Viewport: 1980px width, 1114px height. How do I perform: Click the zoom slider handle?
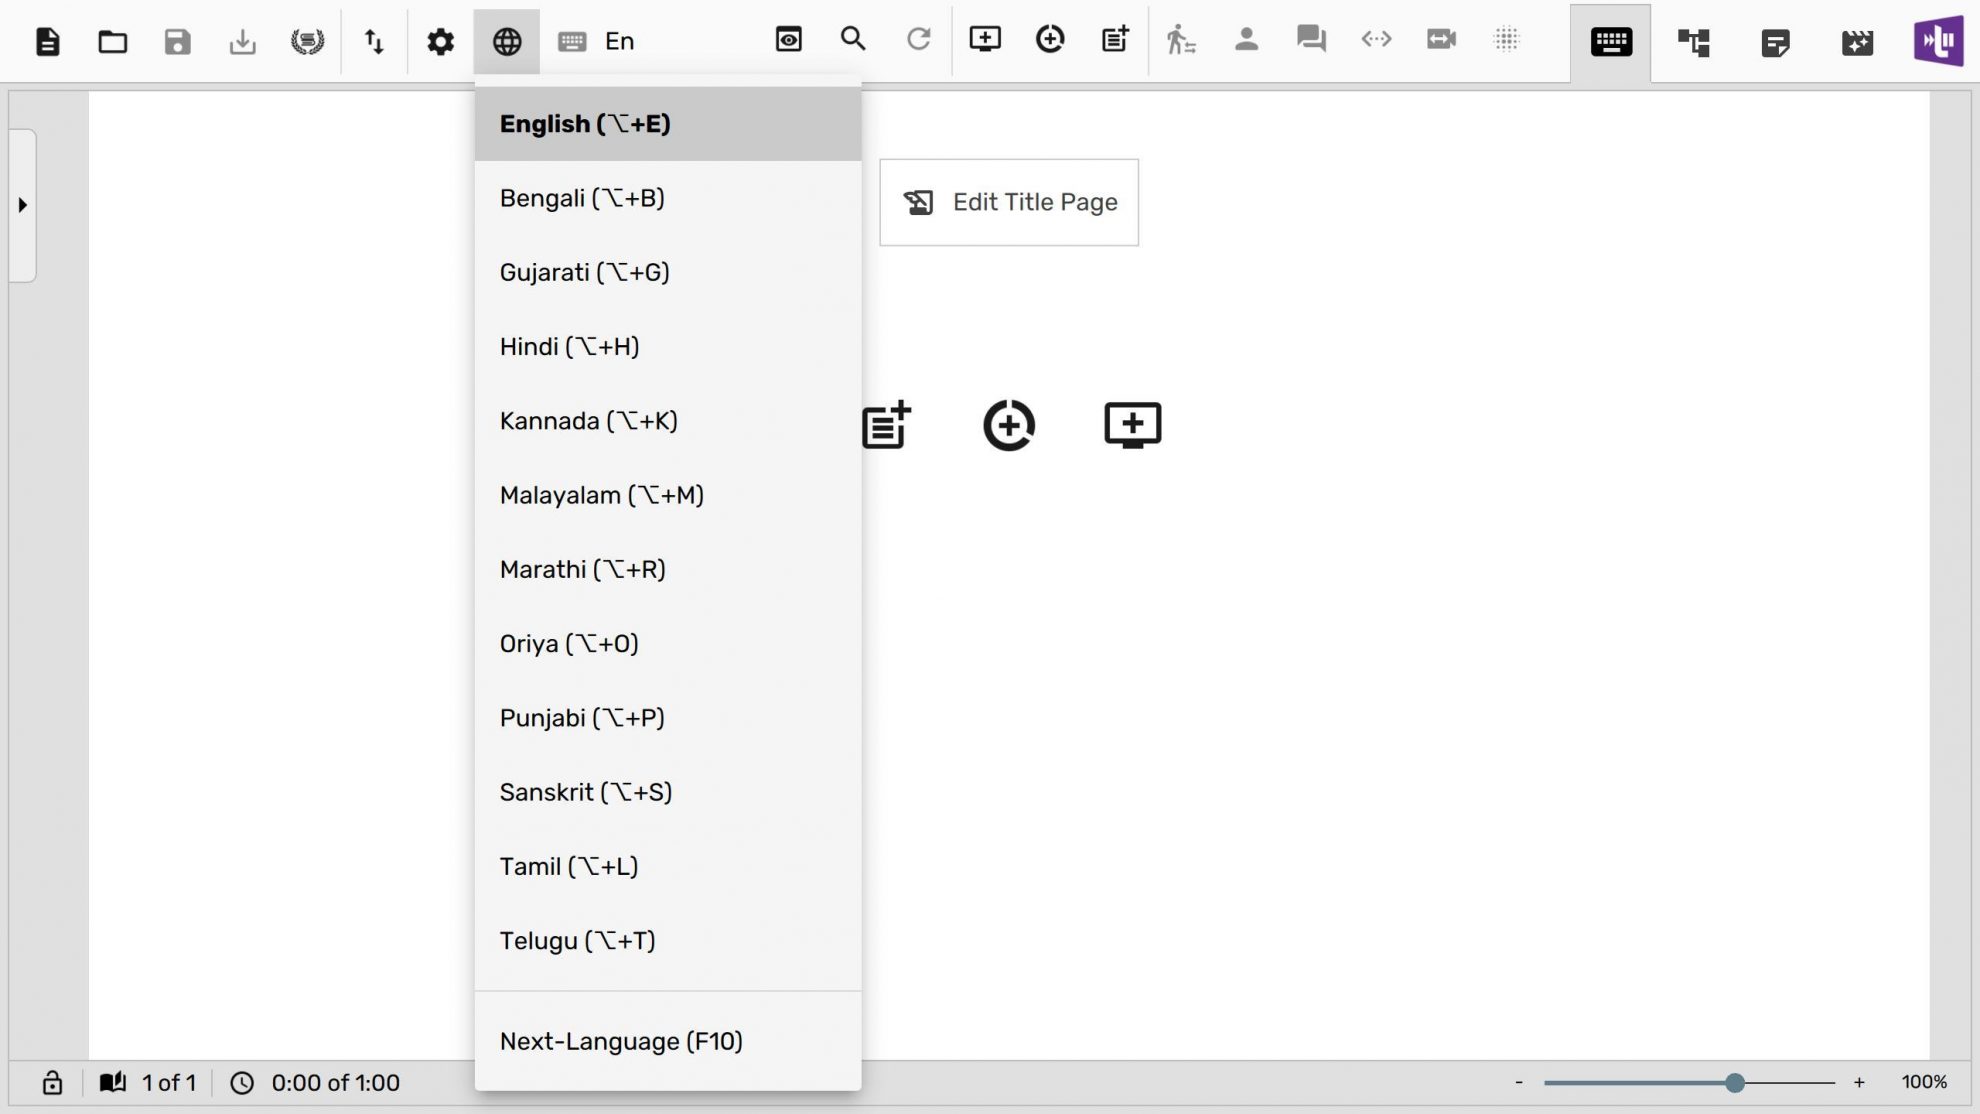click(x=1734, y=1082)
